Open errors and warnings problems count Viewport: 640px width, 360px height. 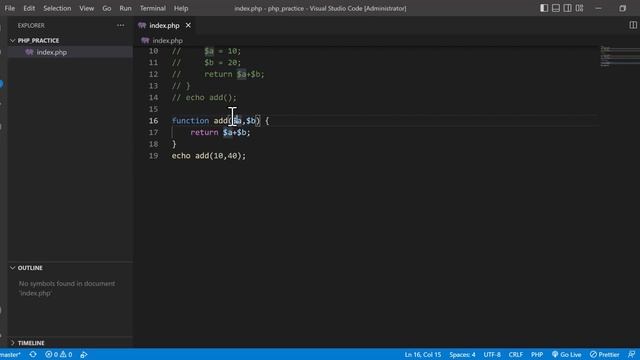(59, 354)
